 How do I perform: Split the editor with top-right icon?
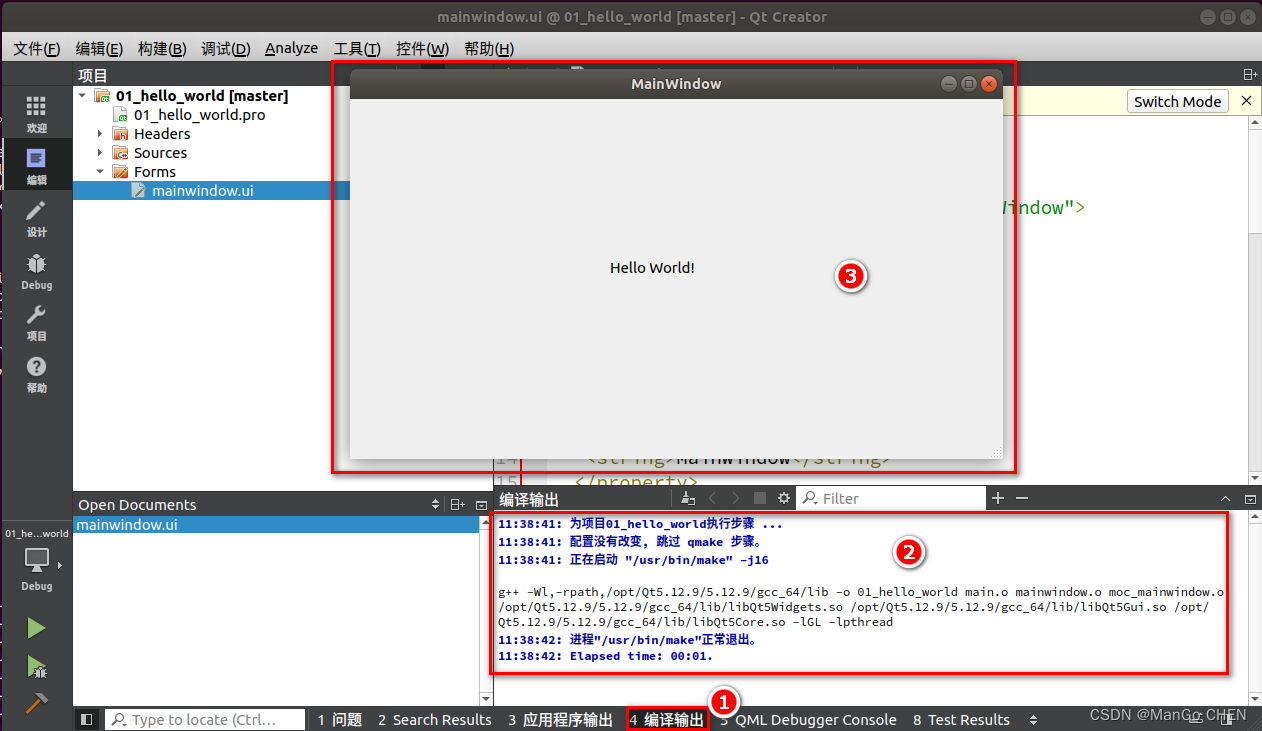[1250, 75]
